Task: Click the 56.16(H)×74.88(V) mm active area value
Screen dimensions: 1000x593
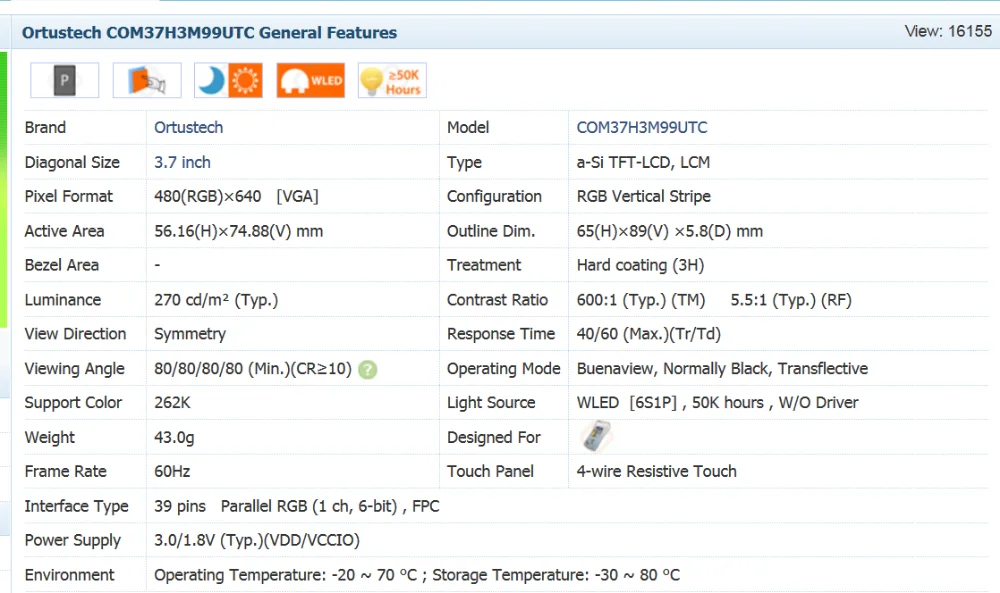Action: point(239,231)
